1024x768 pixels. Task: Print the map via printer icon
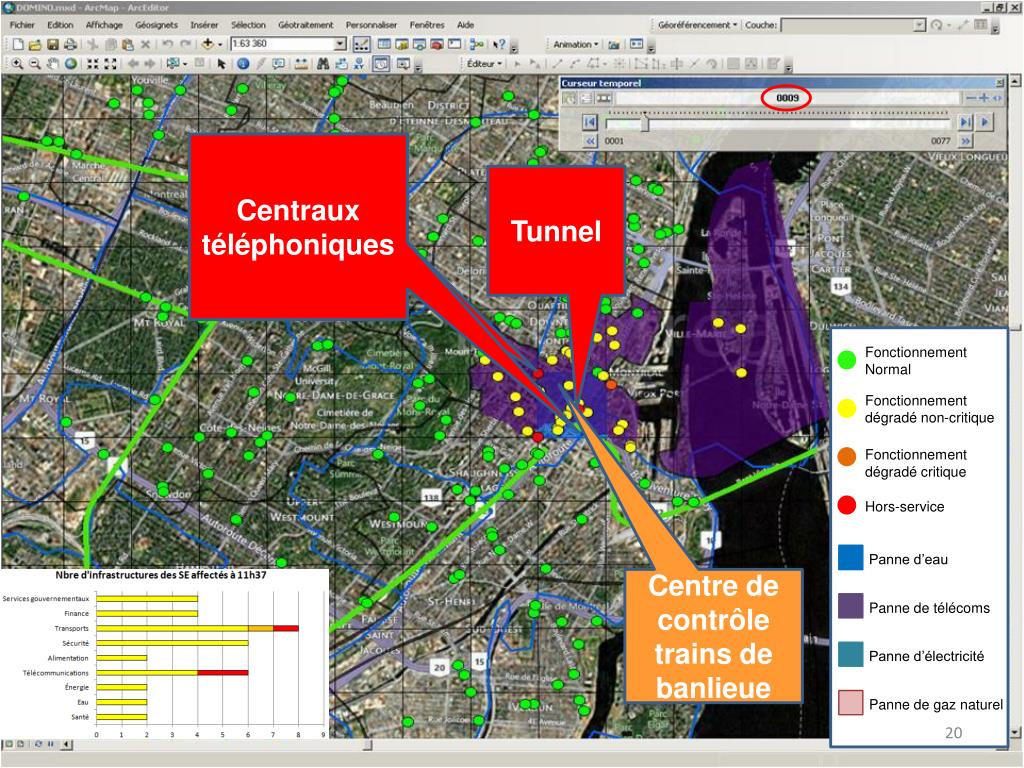coord(70,44)
